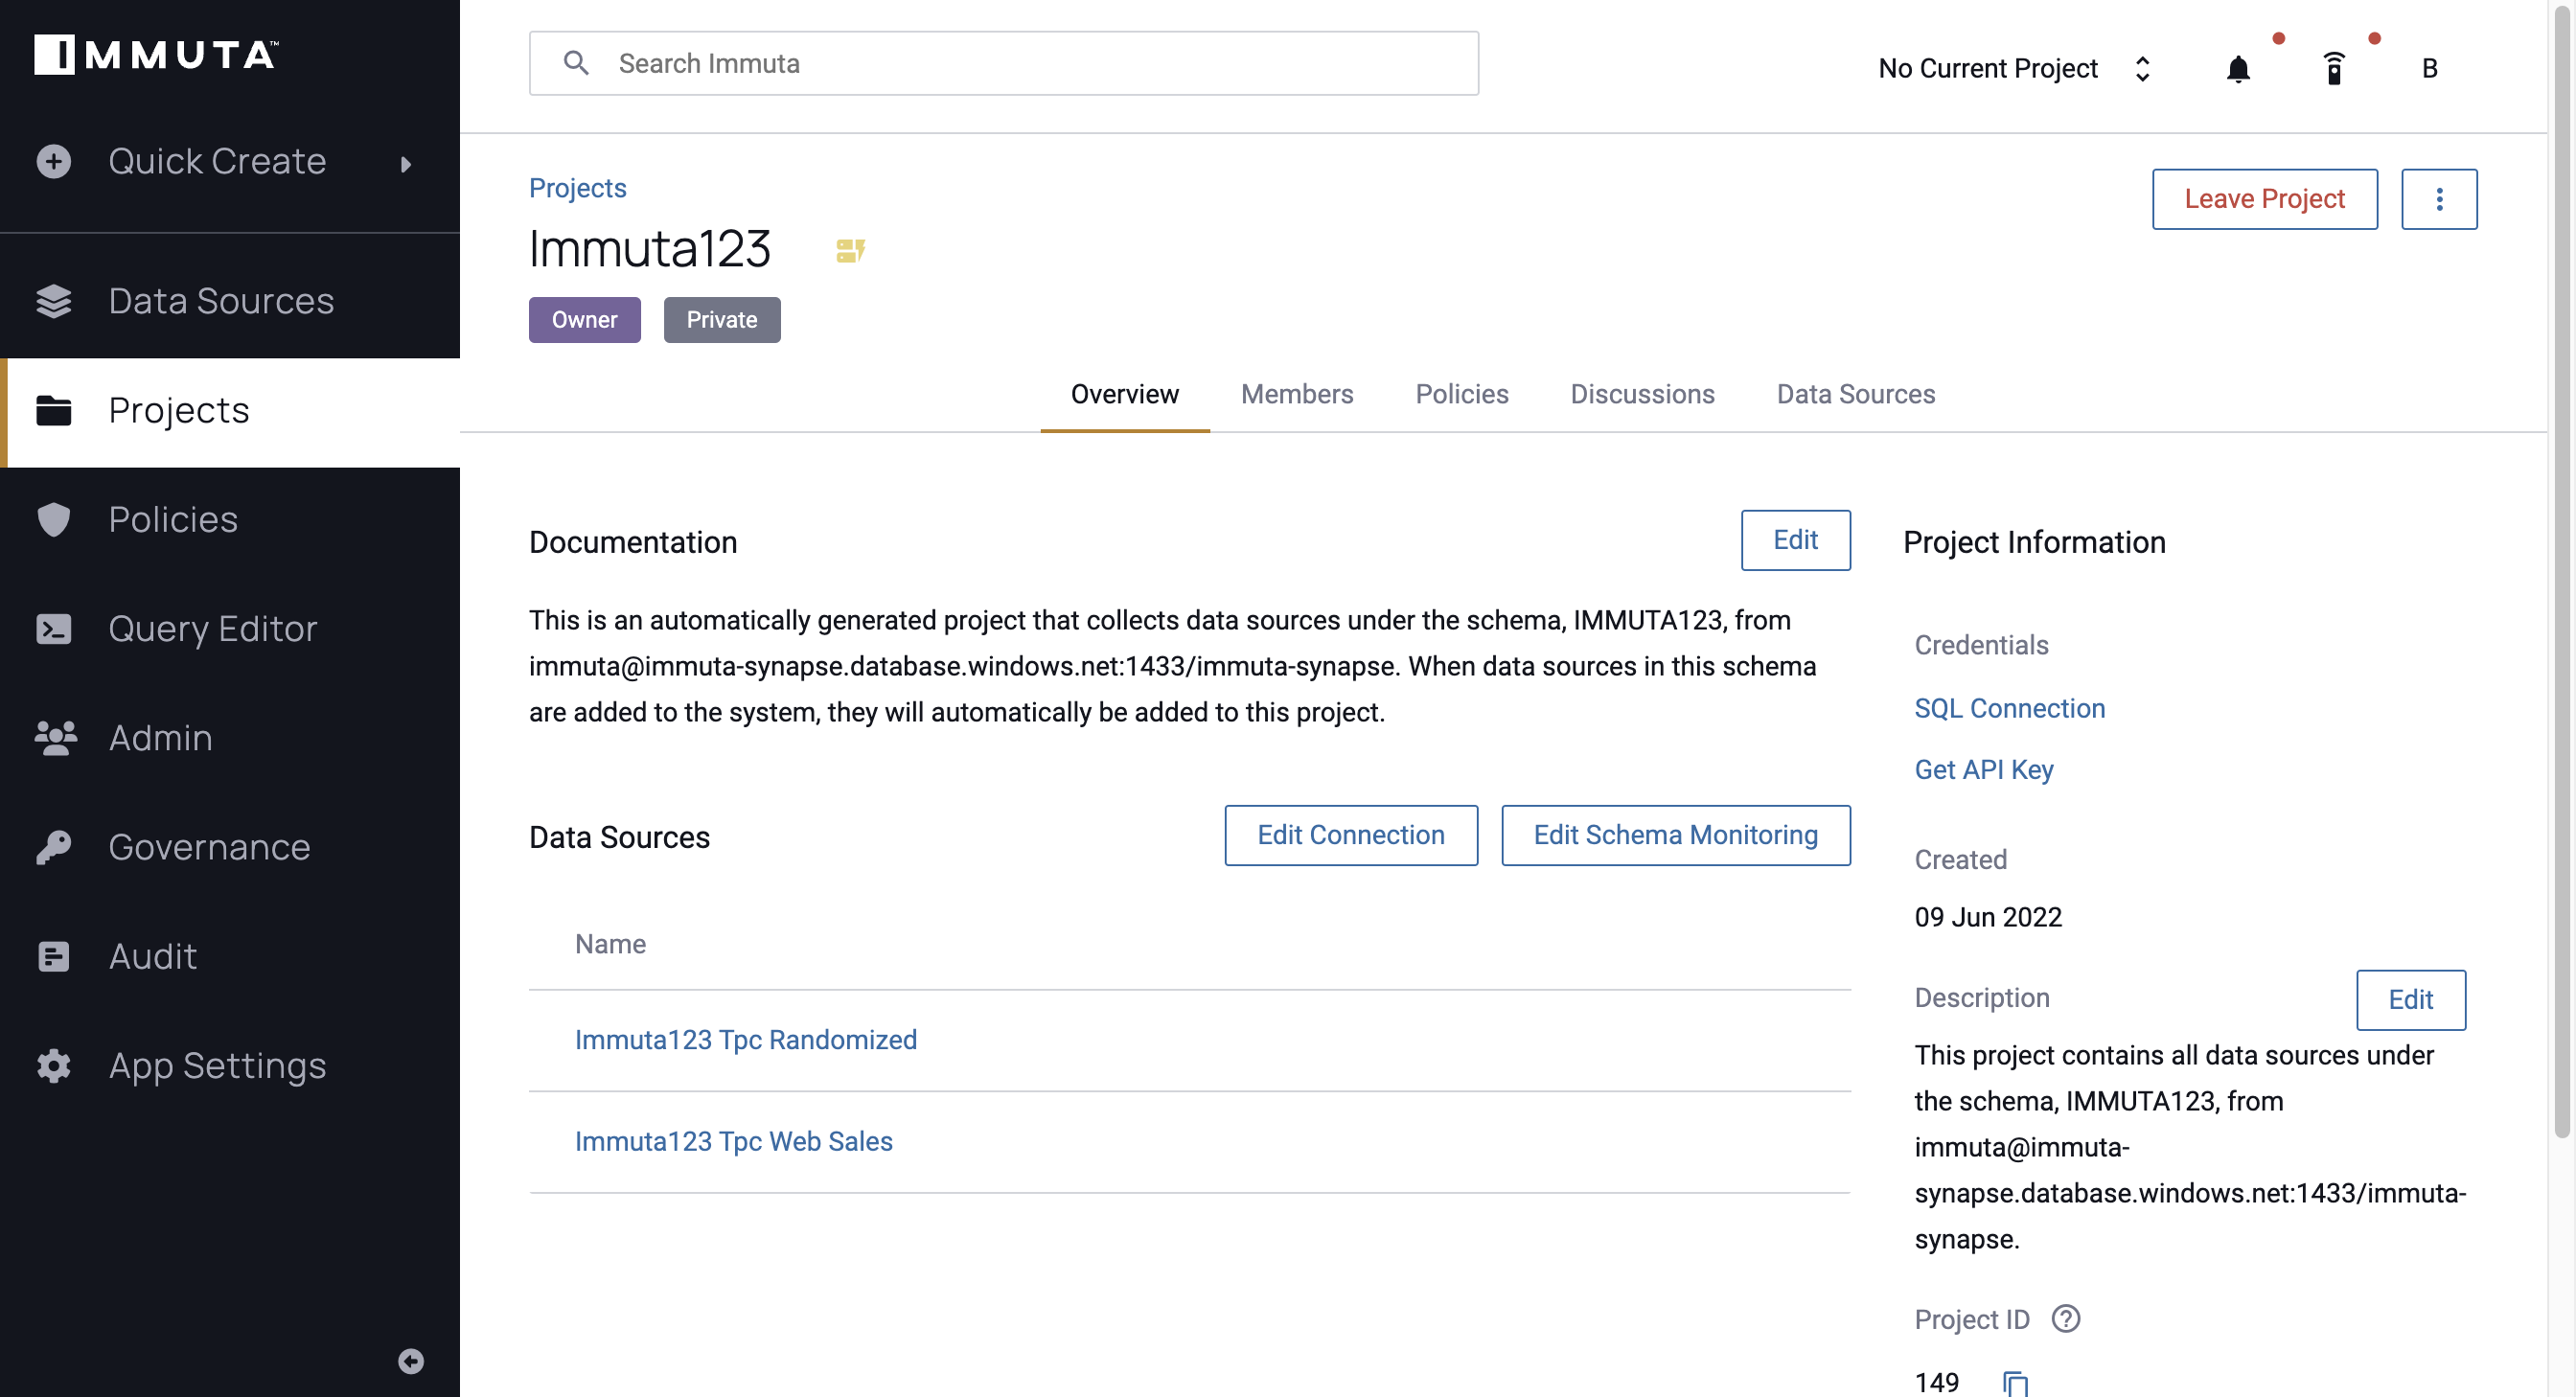This screenshot has height=1397, width=2576.
Task: Click the search magnifier icon
Action: point(576,63)
